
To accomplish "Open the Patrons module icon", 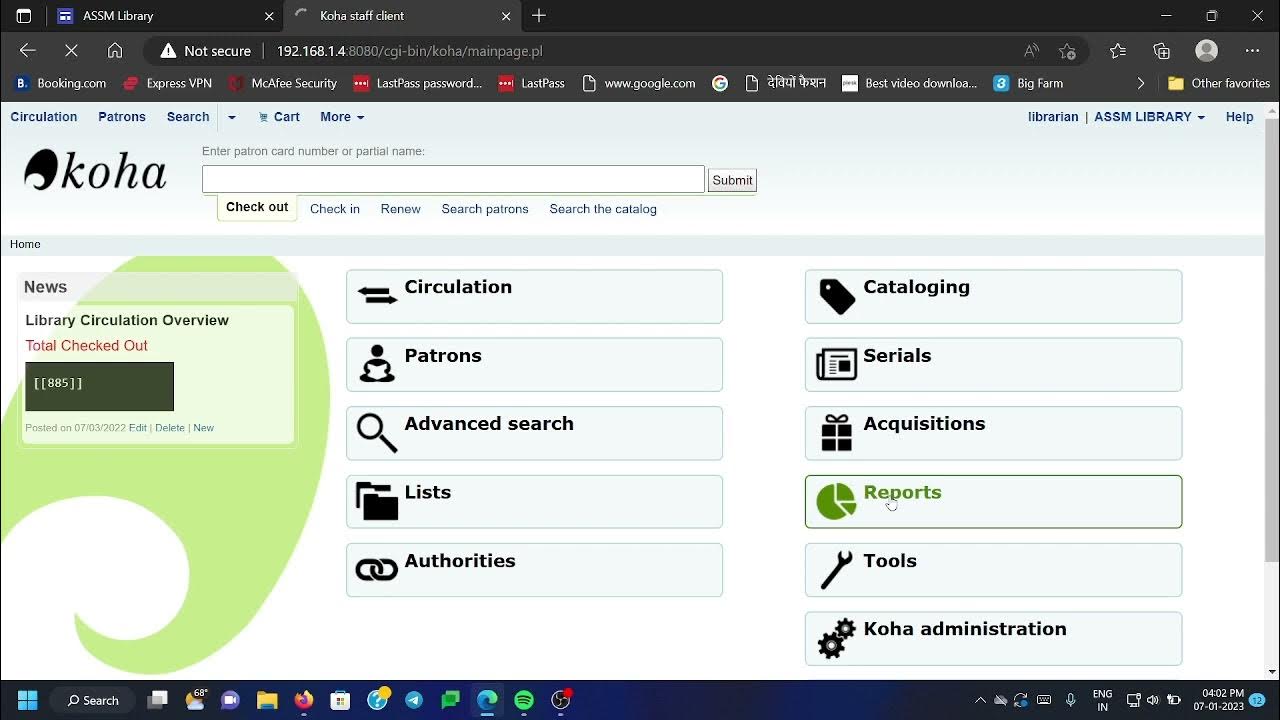I will point(377,364).
